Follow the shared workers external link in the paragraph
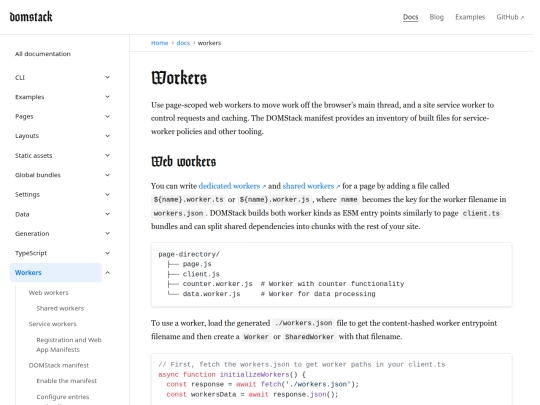Viewport: 540px width, 405px height. tap(311, 186)
